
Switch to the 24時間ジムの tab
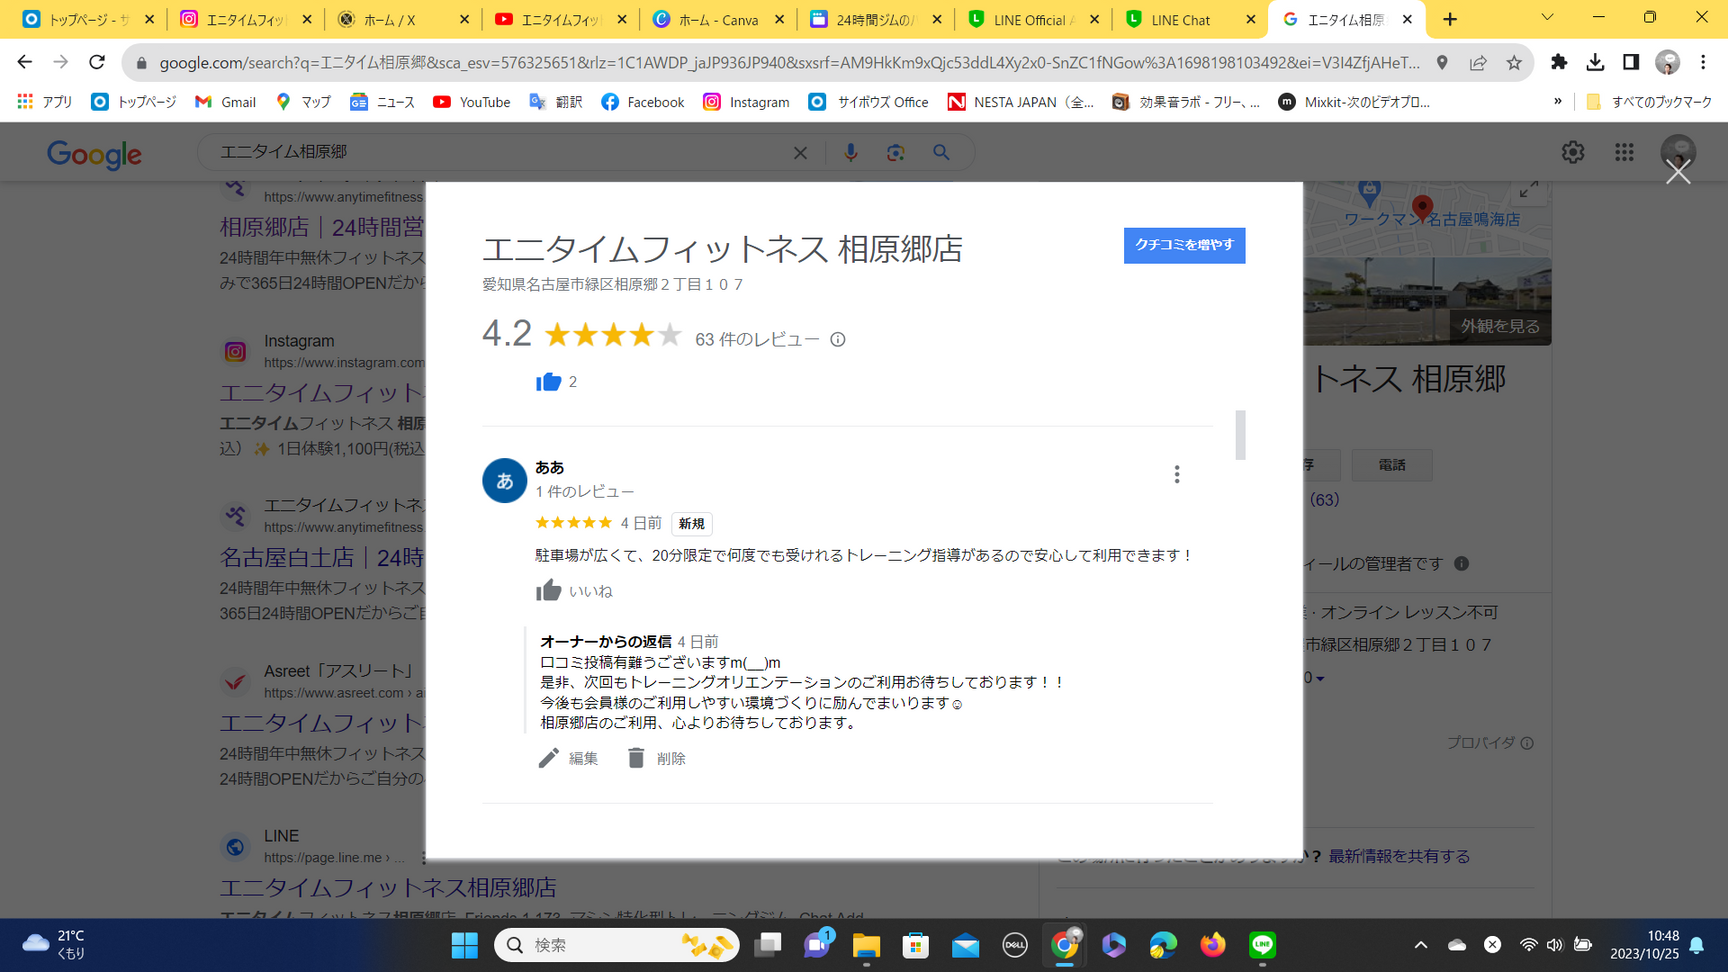[x=875, y=19]
